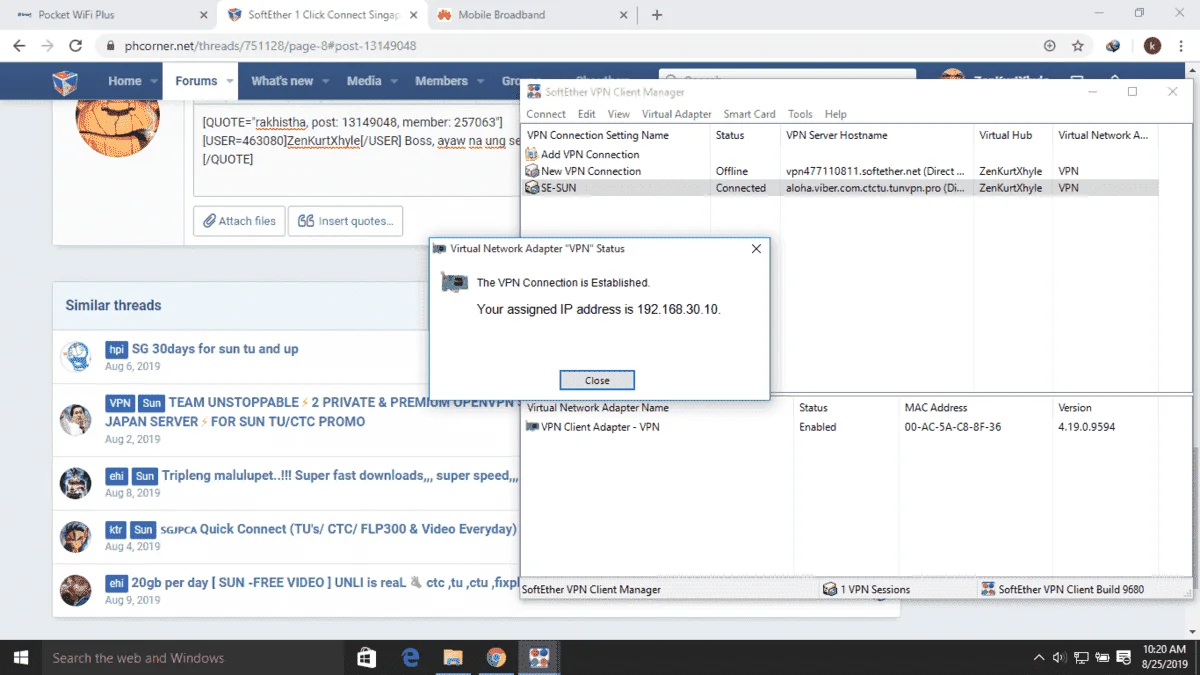Expand the Members dropdown arrow
The image size is (1200, 675).
point(480,81)
